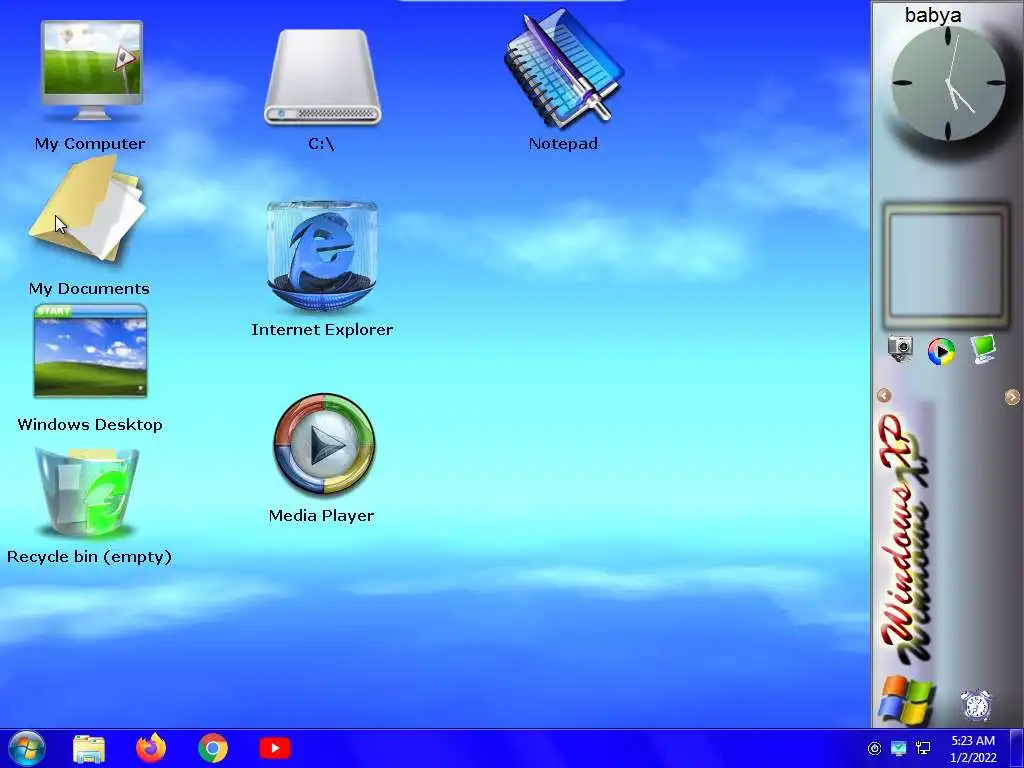Launch Notepad from its desktop icon

pos(564,68)
